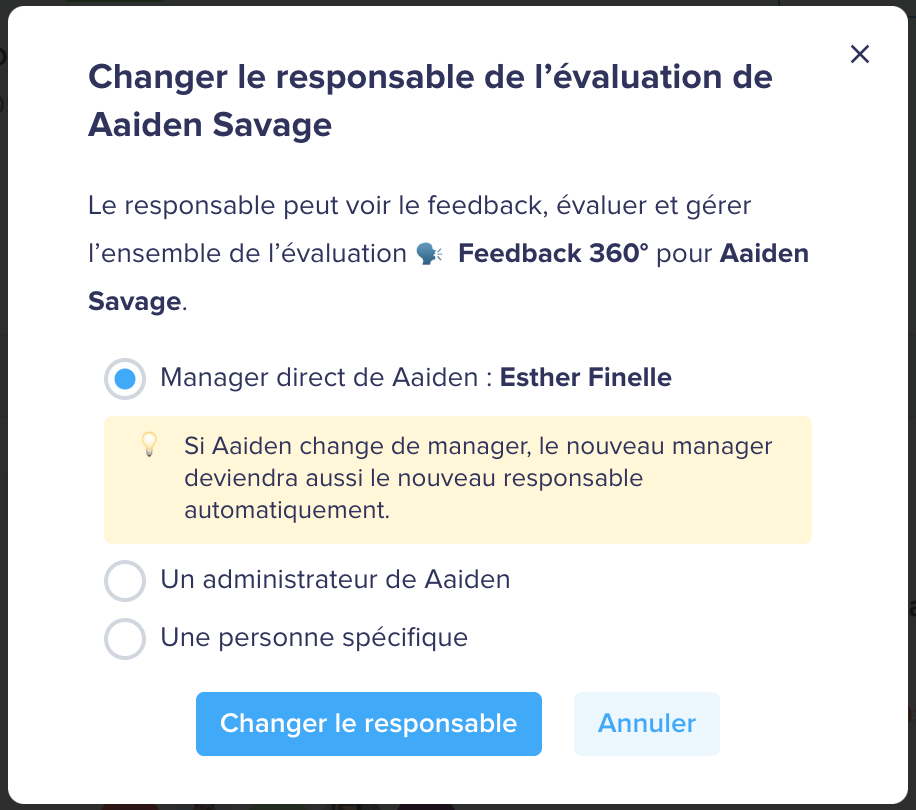Click the sentence Le responsable peut voir le feedback
Viewport: 916px width, 810px height.
click(318, 206)
